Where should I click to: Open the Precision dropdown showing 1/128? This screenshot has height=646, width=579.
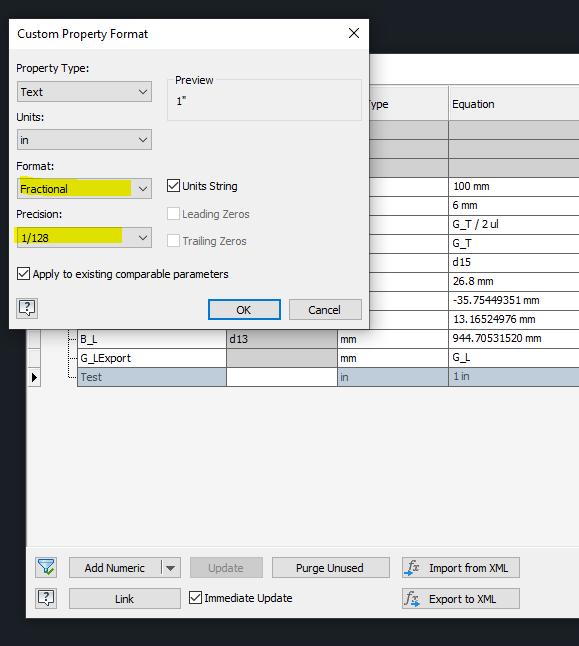coord(84,237)
